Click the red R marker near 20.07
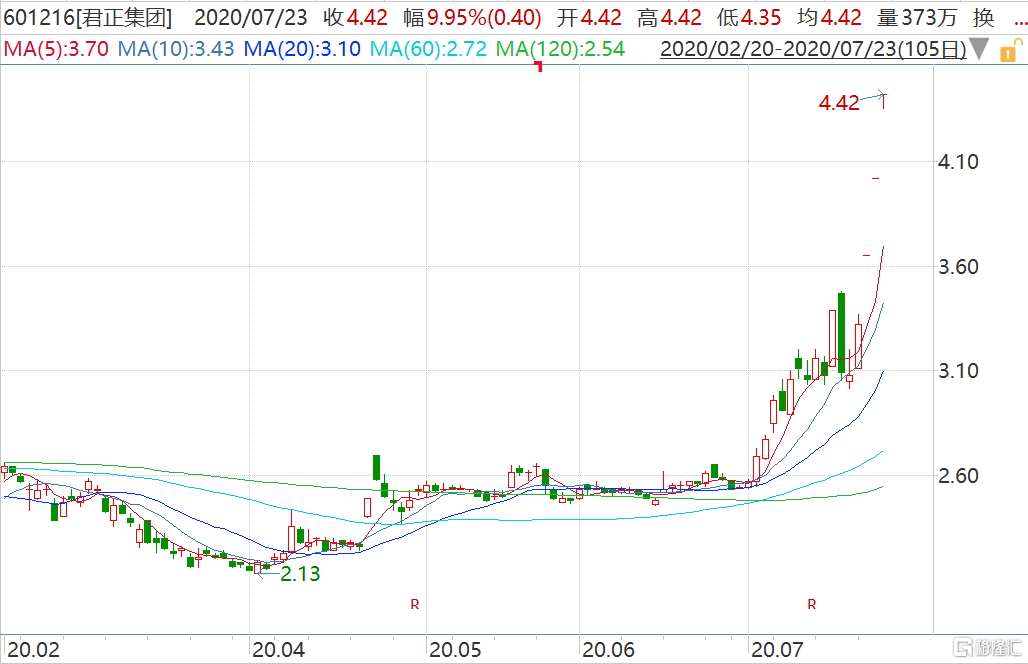The width and height of the screenshot is (1028, 664). (812, 604)
